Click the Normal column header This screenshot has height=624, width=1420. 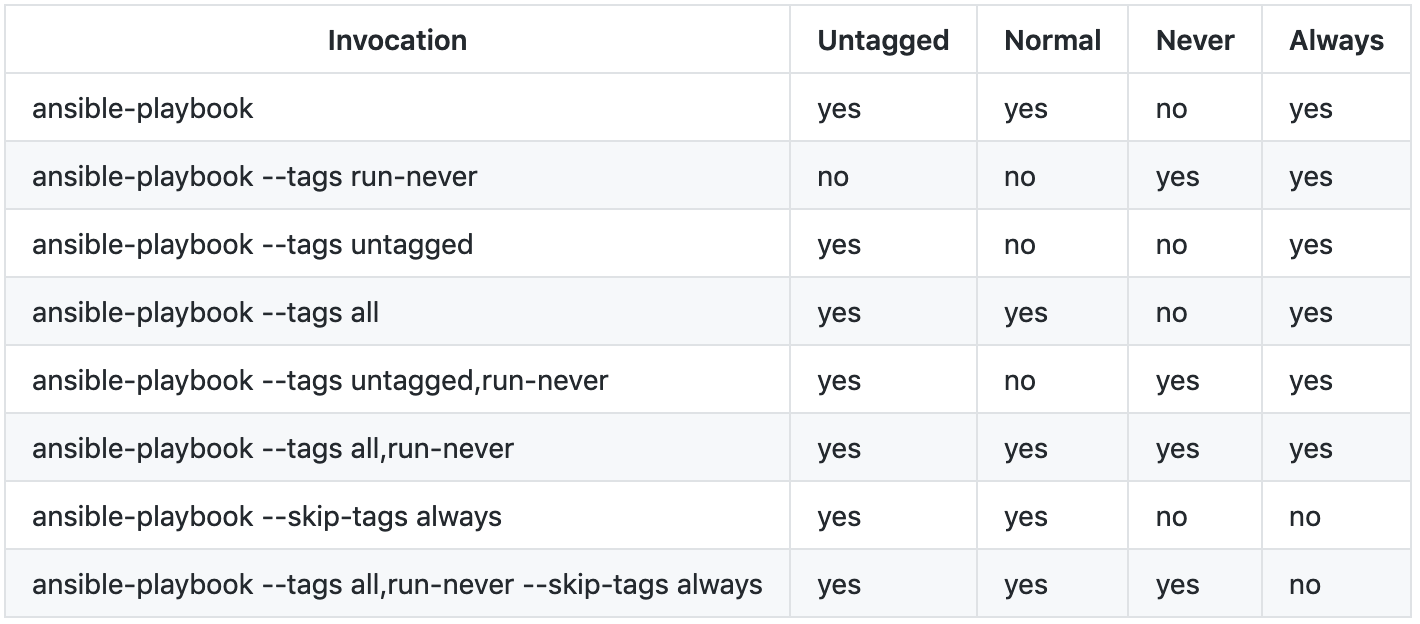(x=1052, y=40)
